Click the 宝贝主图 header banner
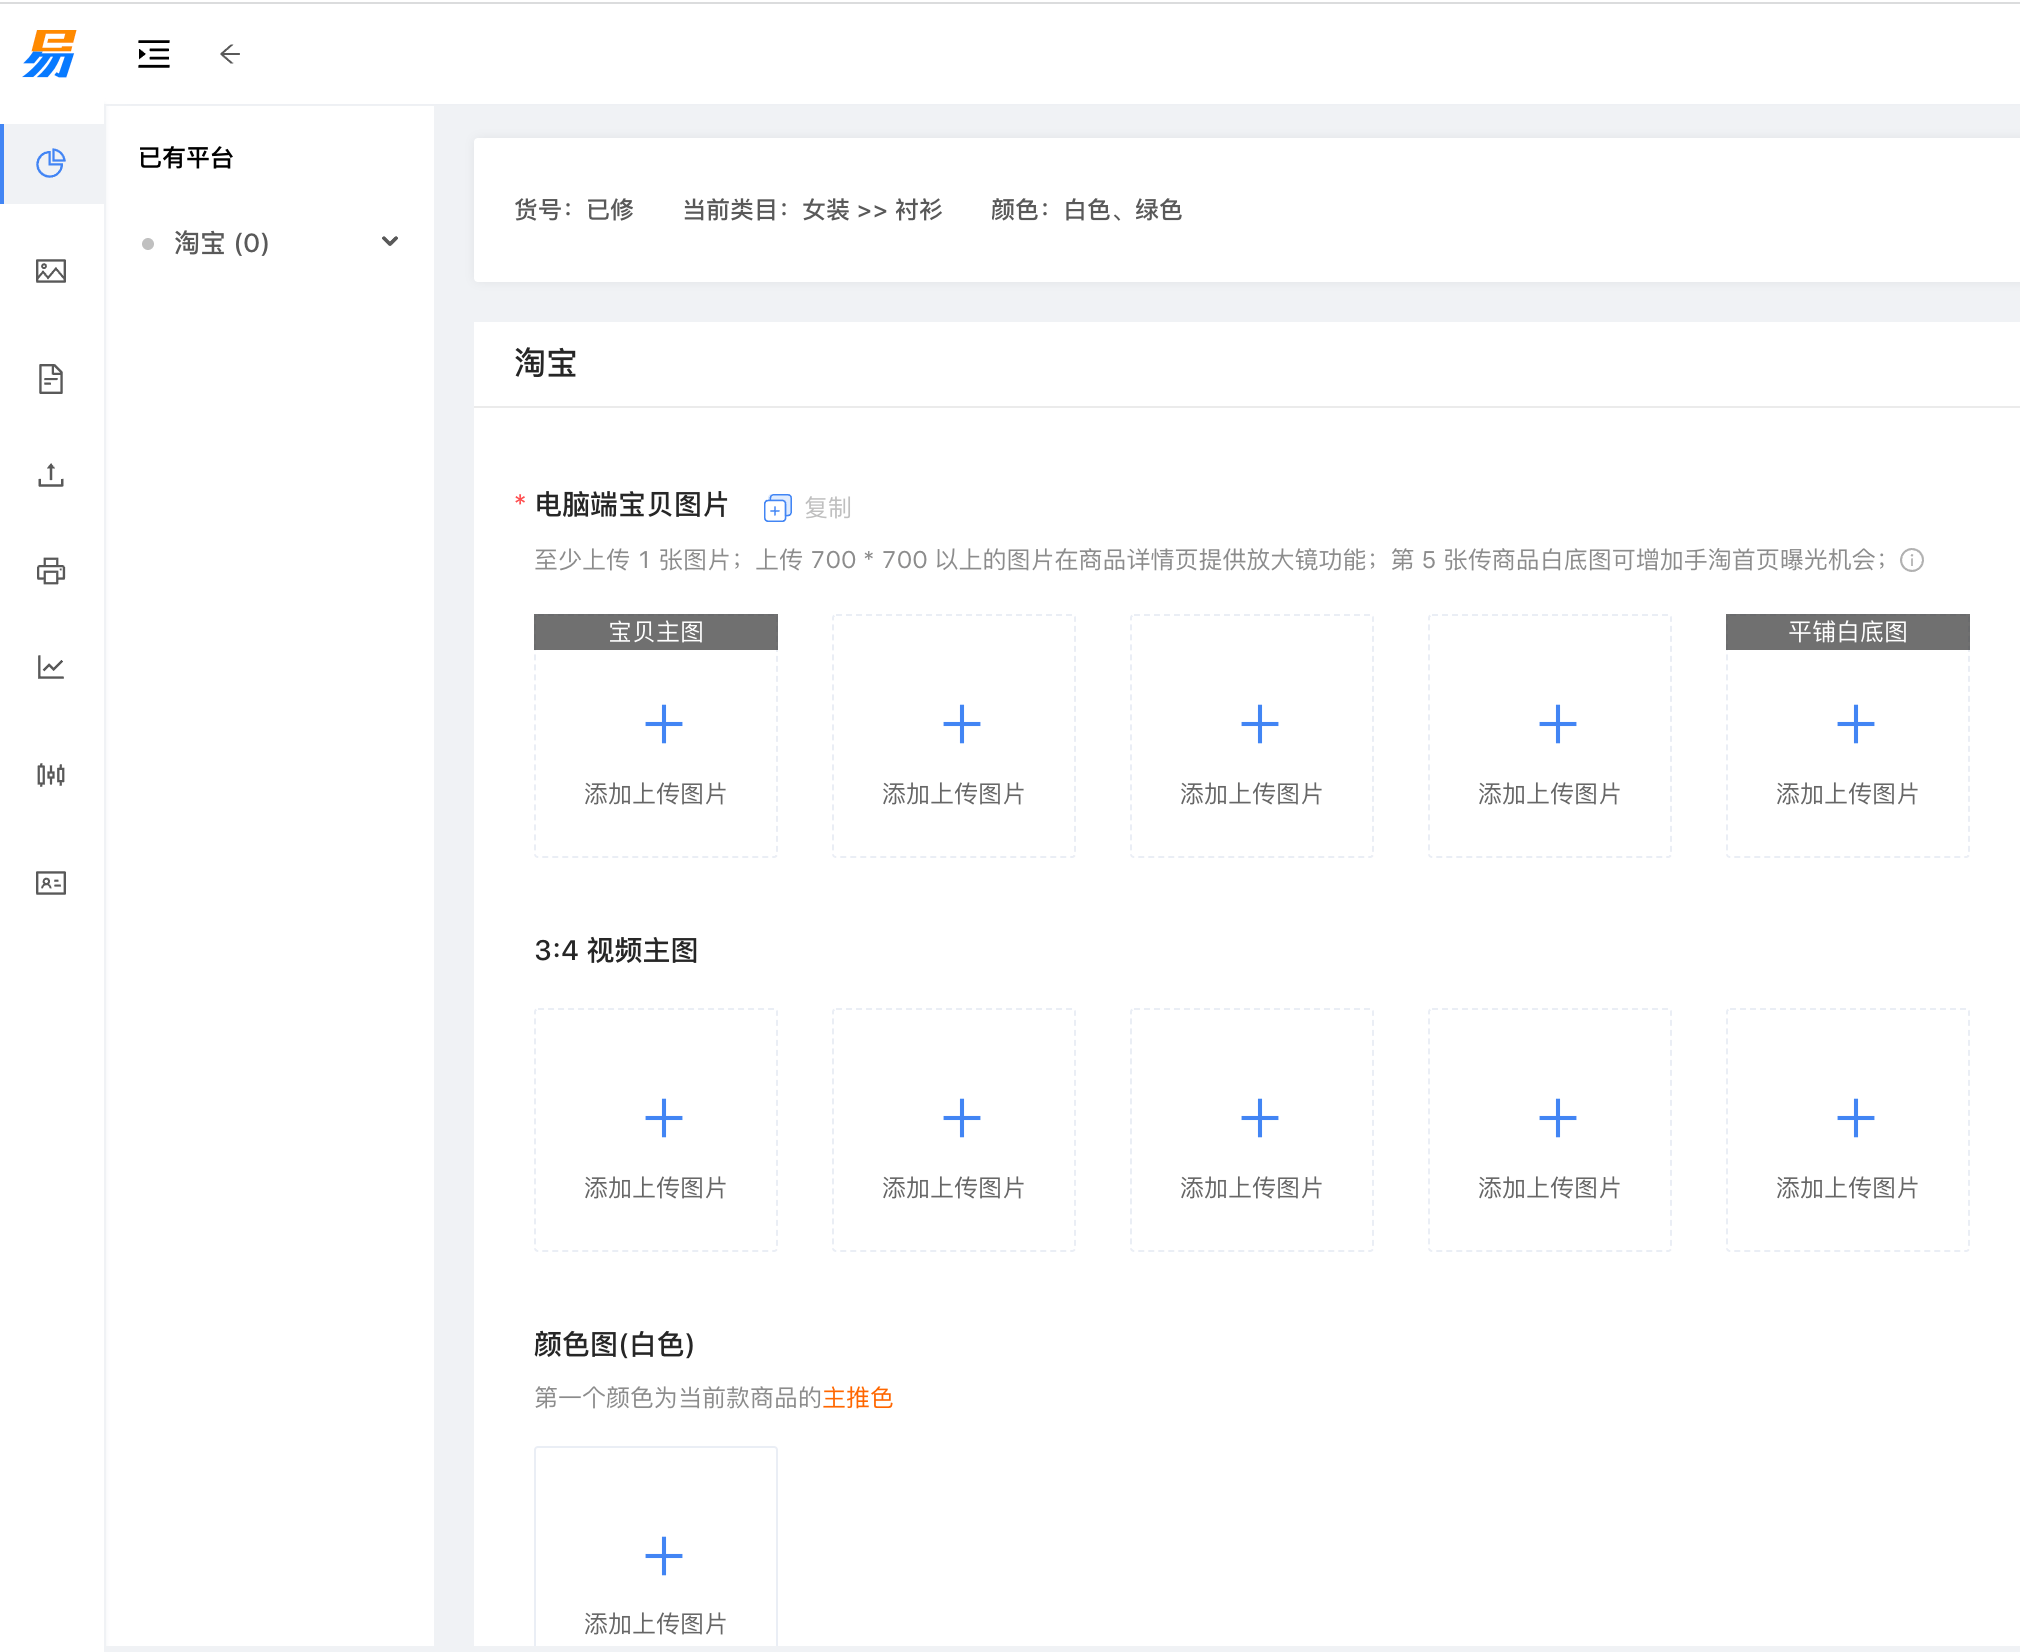The image size is (2020, 1652). 656,632
